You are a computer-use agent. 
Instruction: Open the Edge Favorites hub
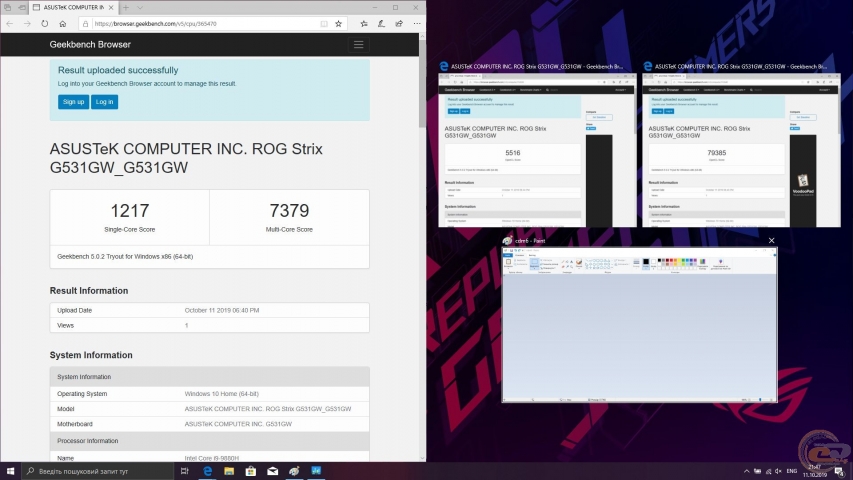364,24
